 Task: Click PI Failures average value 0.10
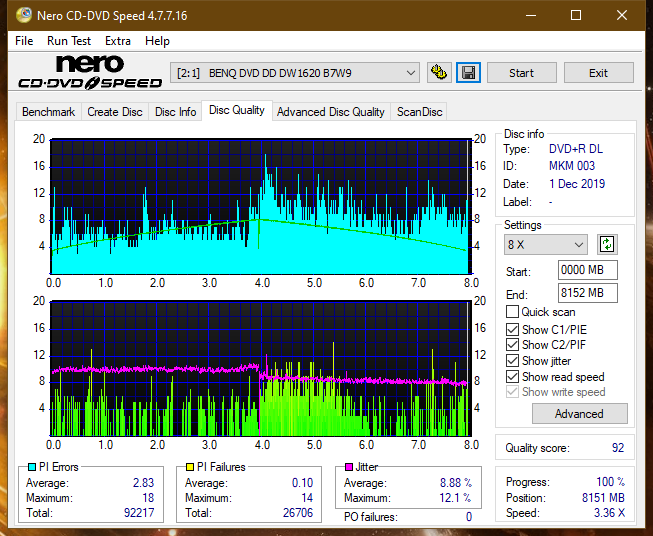302,483
